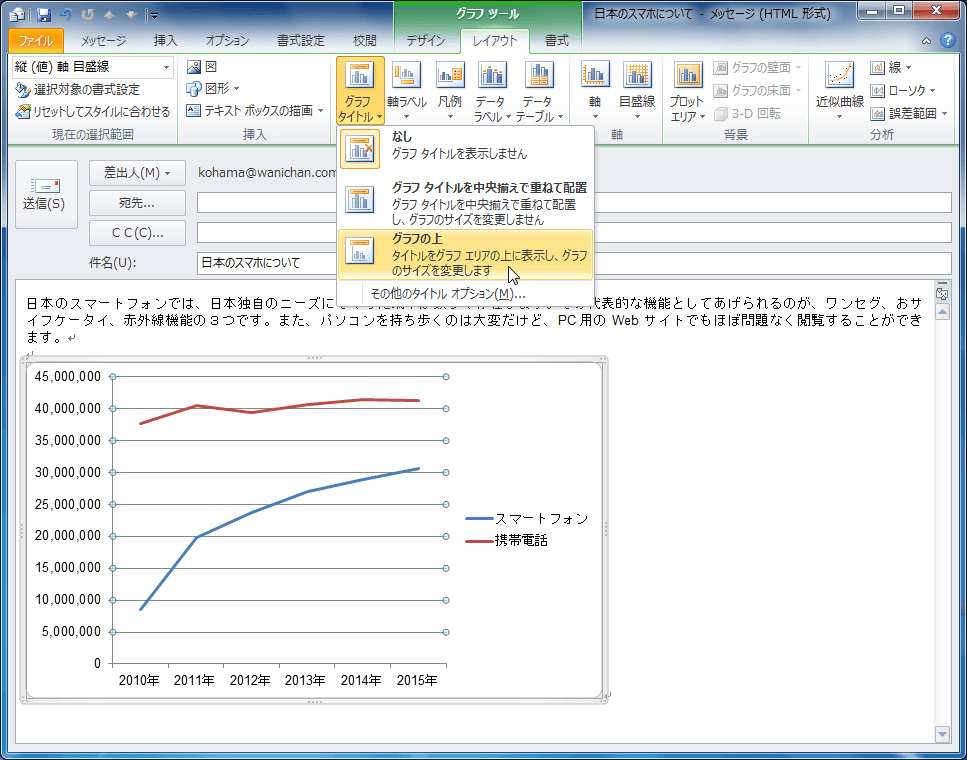Open the 線 lines dropdown
The width and height of the screenshot is (967, 760).
pyautogui.click(x=891, y=67)
